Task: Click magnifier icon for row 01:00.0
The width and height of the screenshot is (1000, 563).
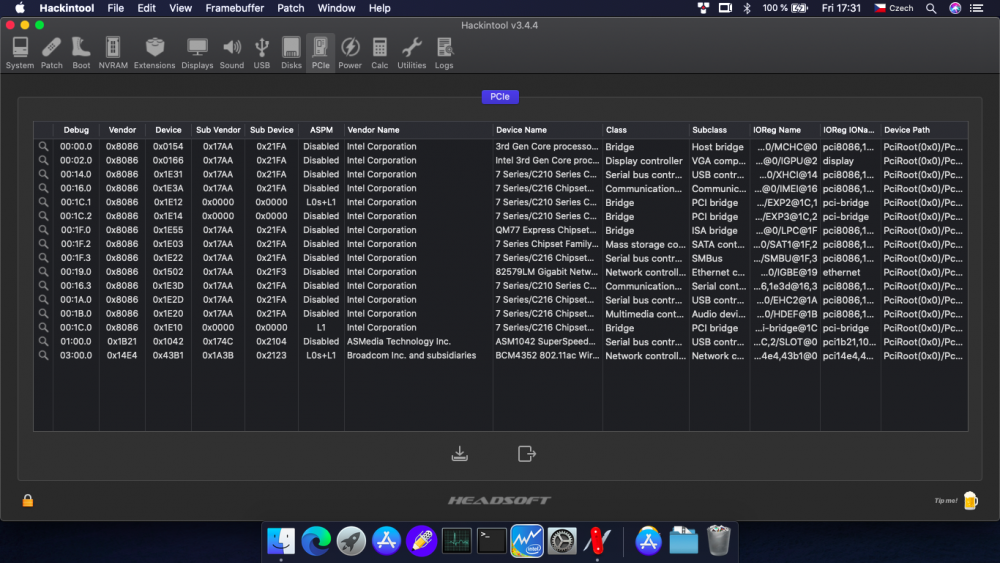Action: tap(43, 341)
